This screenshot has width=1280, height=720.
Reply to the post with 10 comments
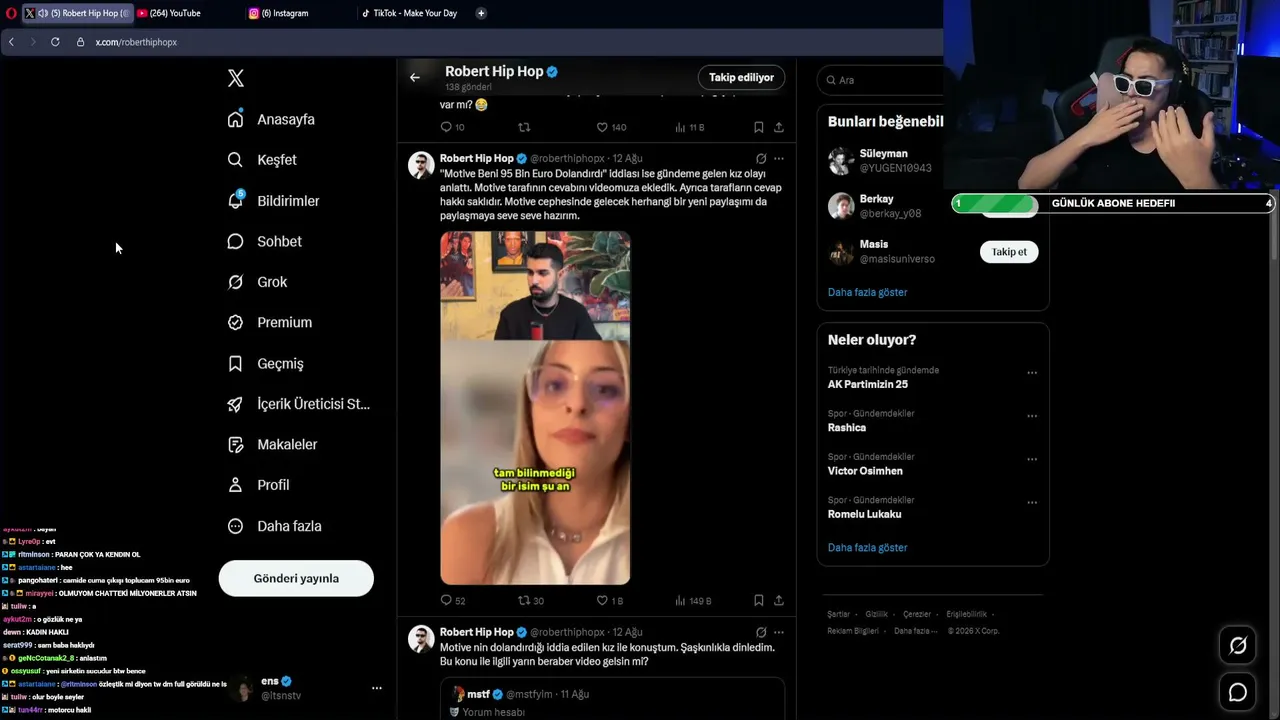[x=446, y=127]
